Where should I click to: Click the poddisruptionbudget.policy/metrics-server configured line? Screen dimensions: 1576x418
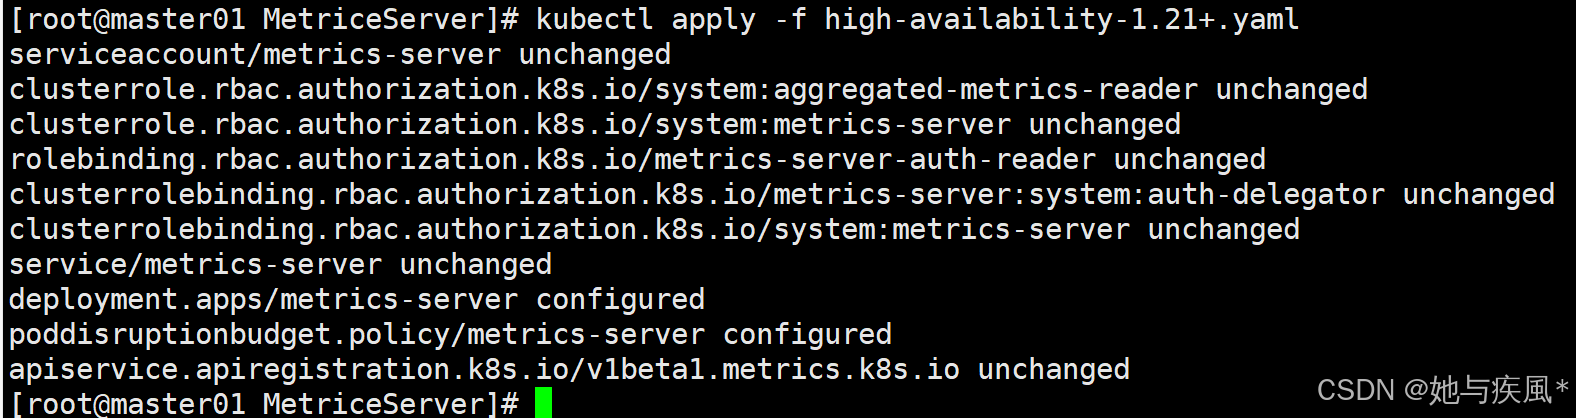click(x=450, y=334)
